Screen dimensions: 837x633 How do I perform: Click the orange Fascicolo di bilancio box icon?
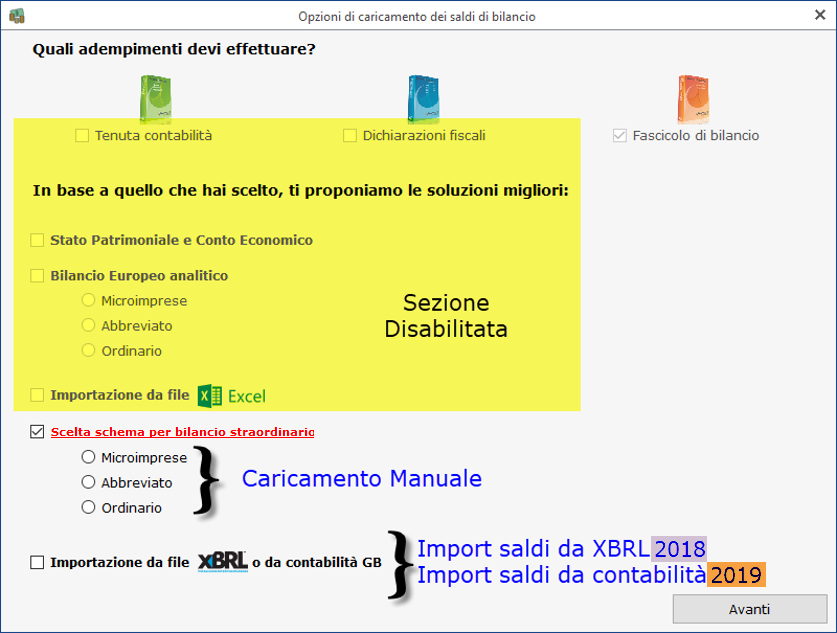(x=693, y=99)
